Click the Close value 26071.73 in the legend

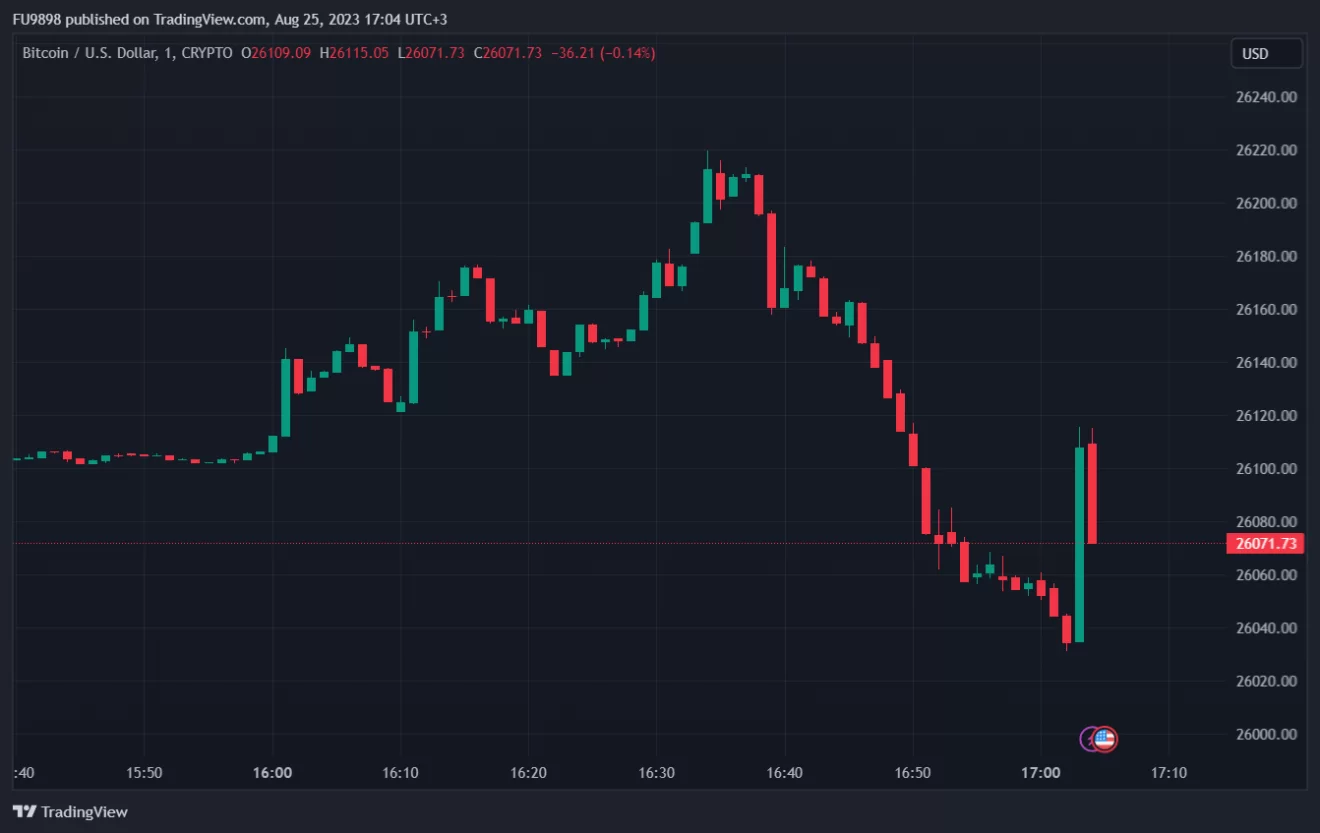tap(512, 53)
